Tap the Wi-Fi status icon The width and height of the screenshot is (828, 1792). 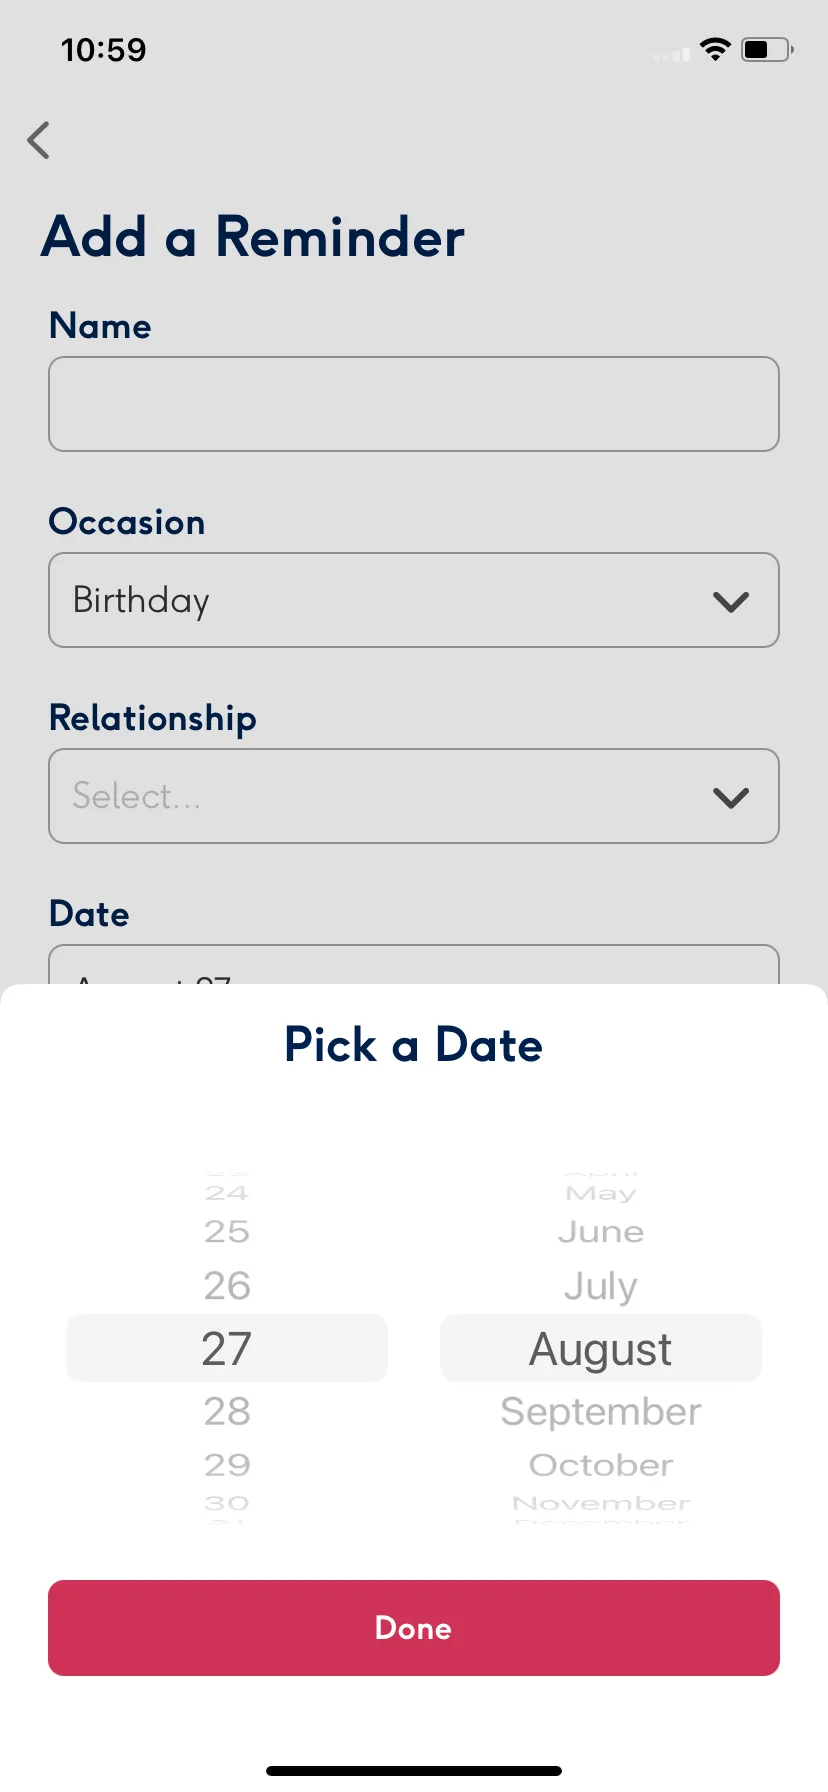pos(715,49)
